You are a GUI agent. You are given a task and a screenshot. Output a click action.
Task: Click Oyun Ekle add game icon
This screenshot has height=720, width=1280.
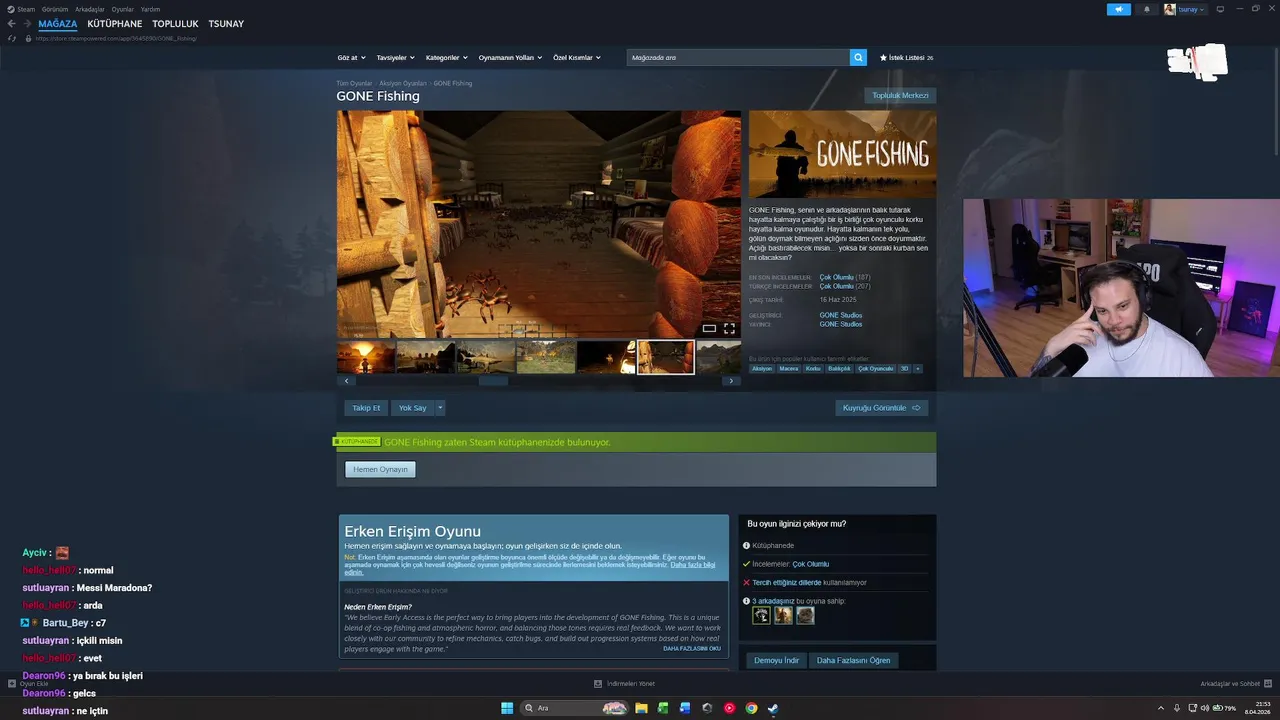tap(12, 684)
